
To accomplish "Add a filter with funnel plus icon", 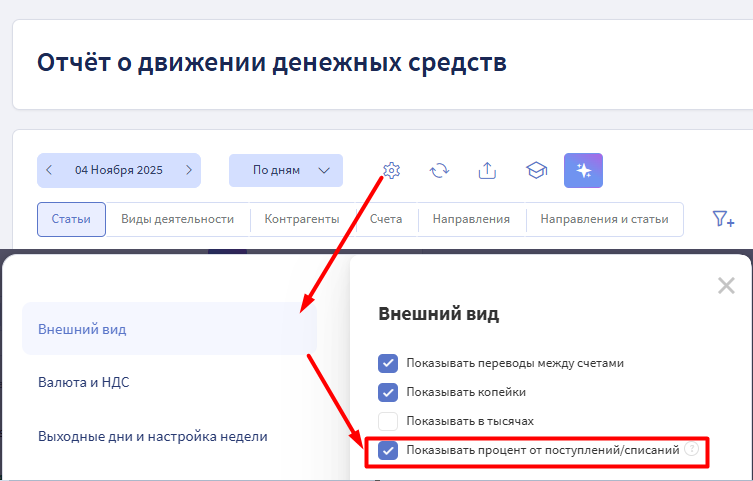I will click(723, 219).
